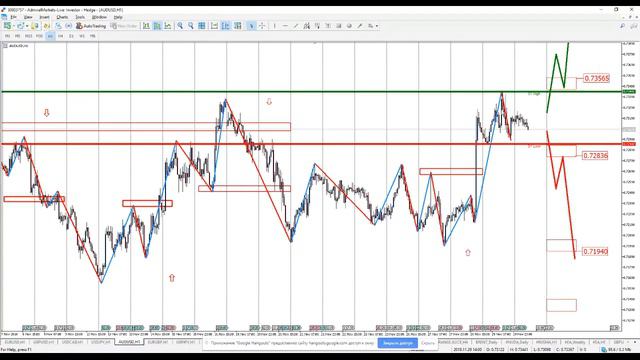Click the 0.72836 price label
Image resolution: width=640 pixels, height=360 pixels.
click(595, 156)
